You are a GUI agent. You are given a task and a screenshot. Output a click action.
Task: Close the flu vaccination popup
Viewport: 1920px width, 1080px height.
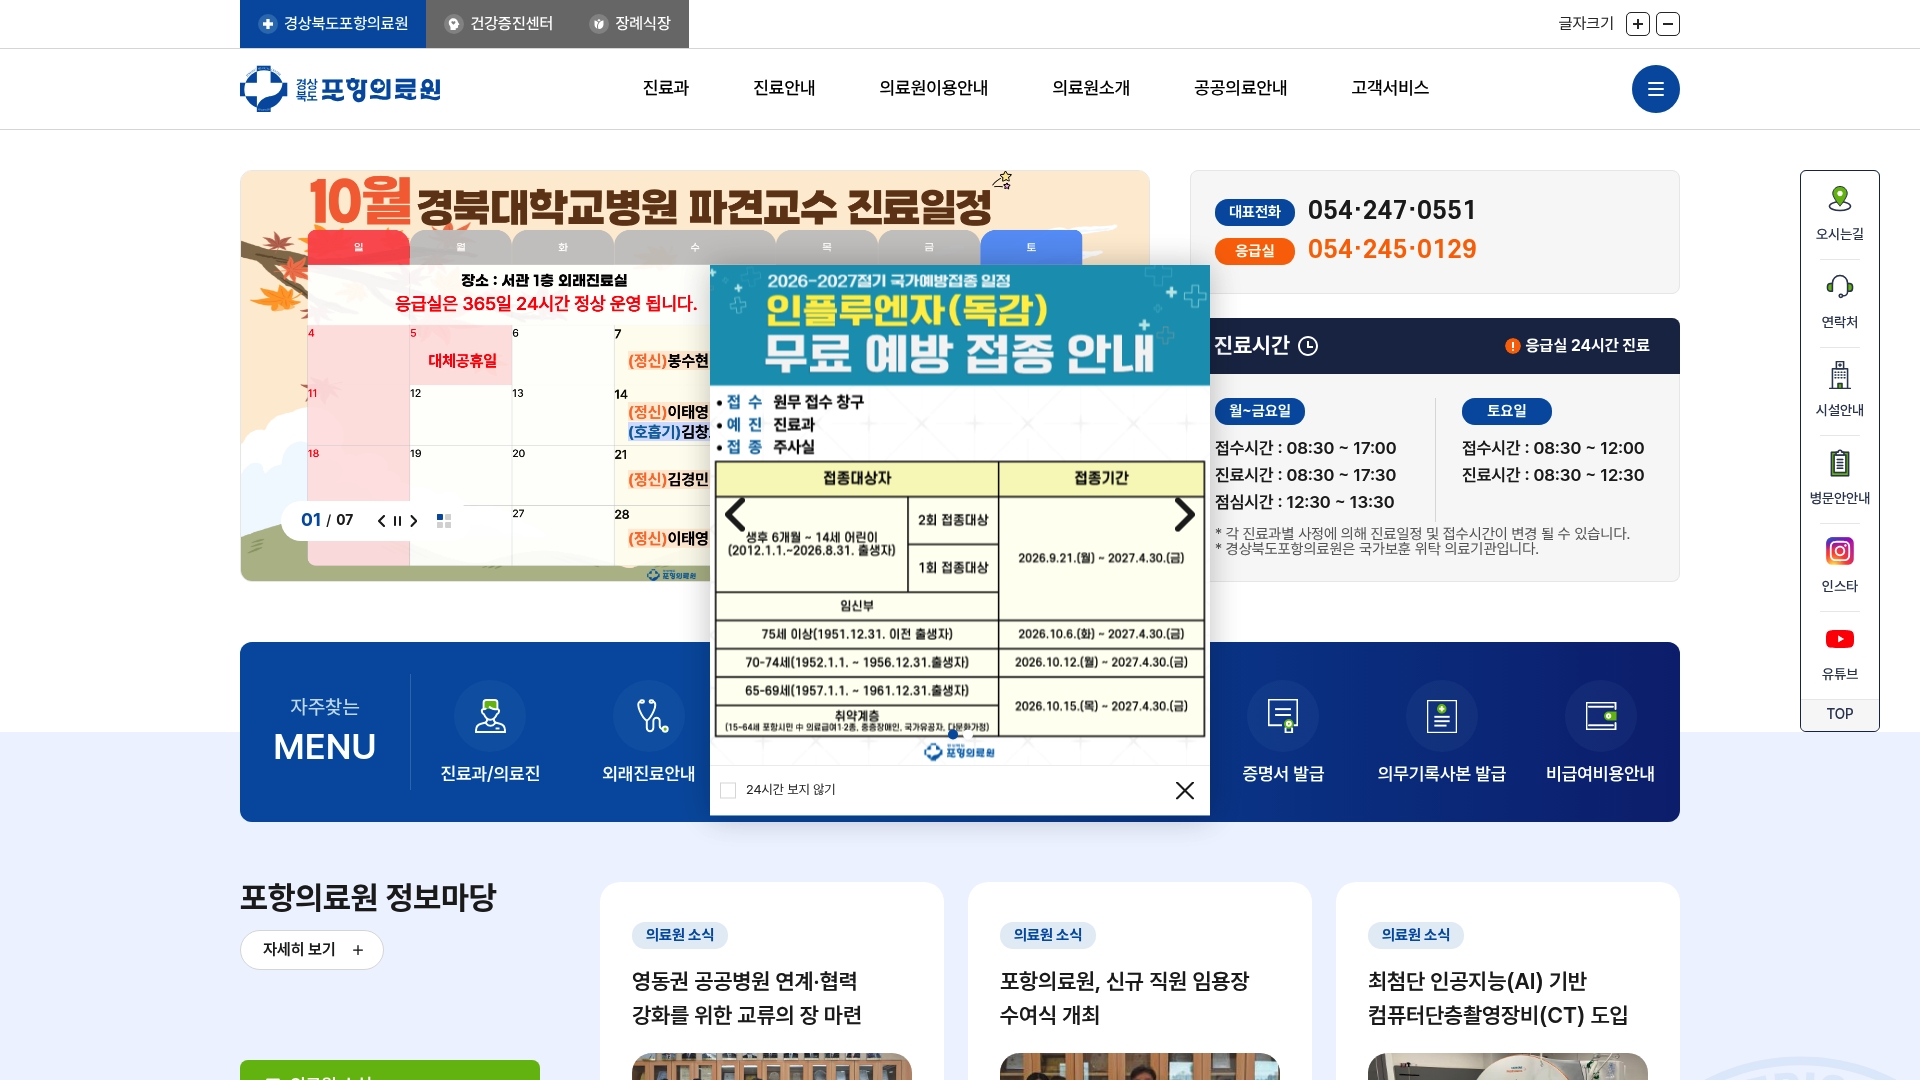[x=1185, y=790]
